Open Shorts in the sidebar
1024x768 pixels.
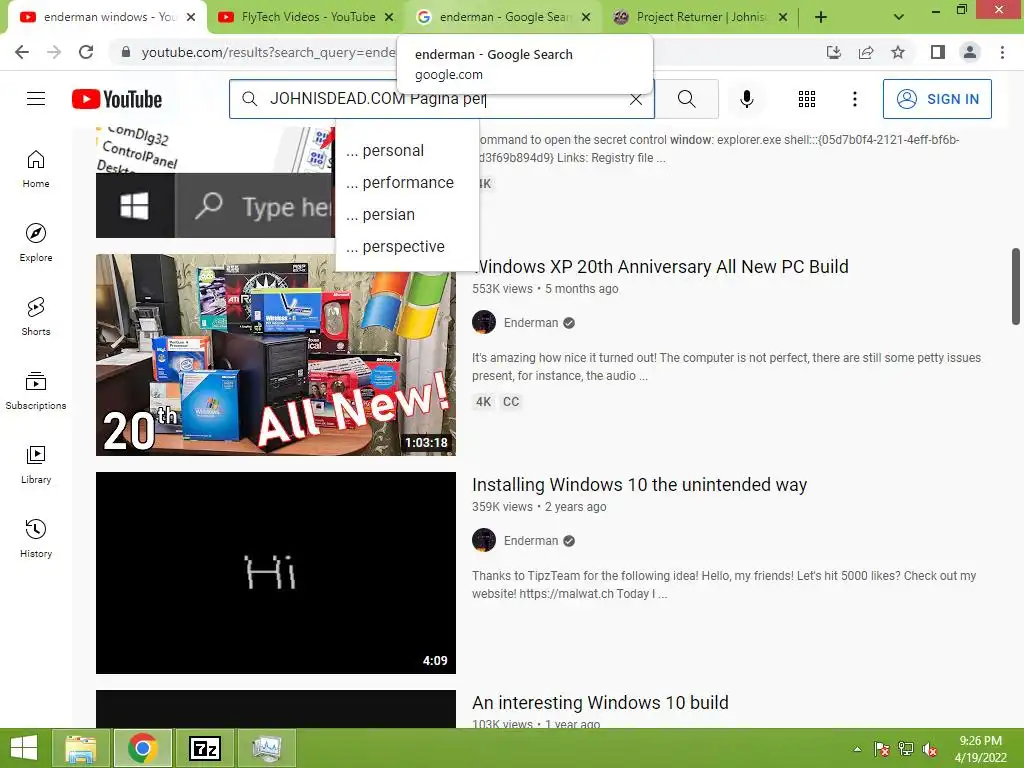(36, 316)
